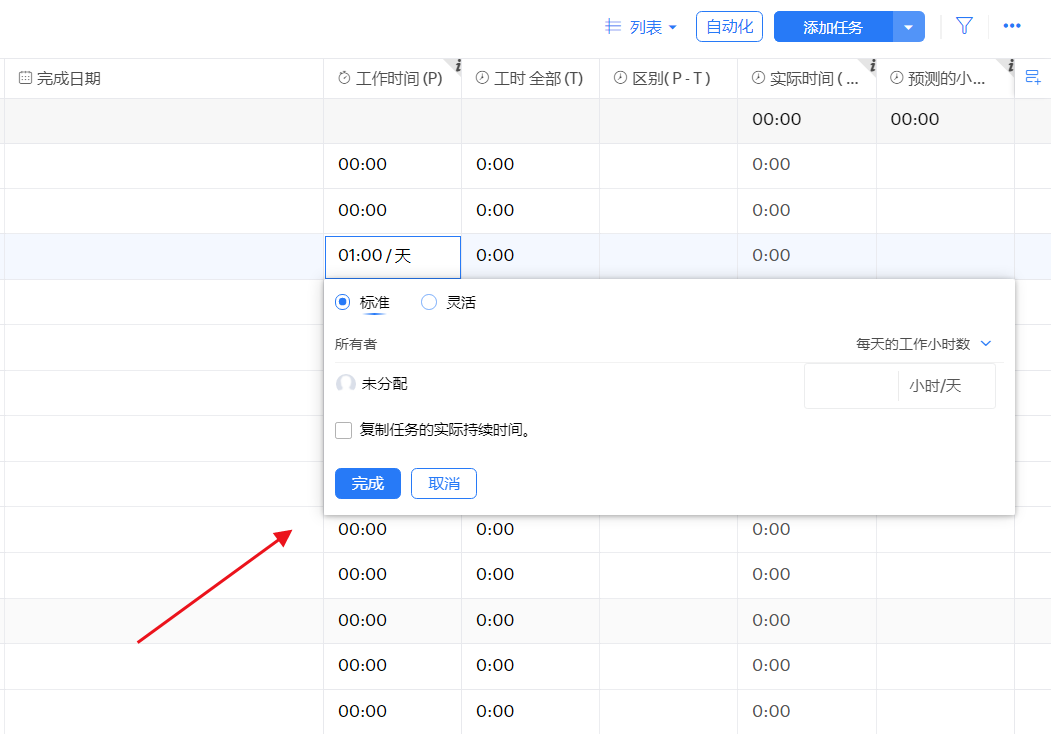Click the info corner on 实际时间 header

871,65
